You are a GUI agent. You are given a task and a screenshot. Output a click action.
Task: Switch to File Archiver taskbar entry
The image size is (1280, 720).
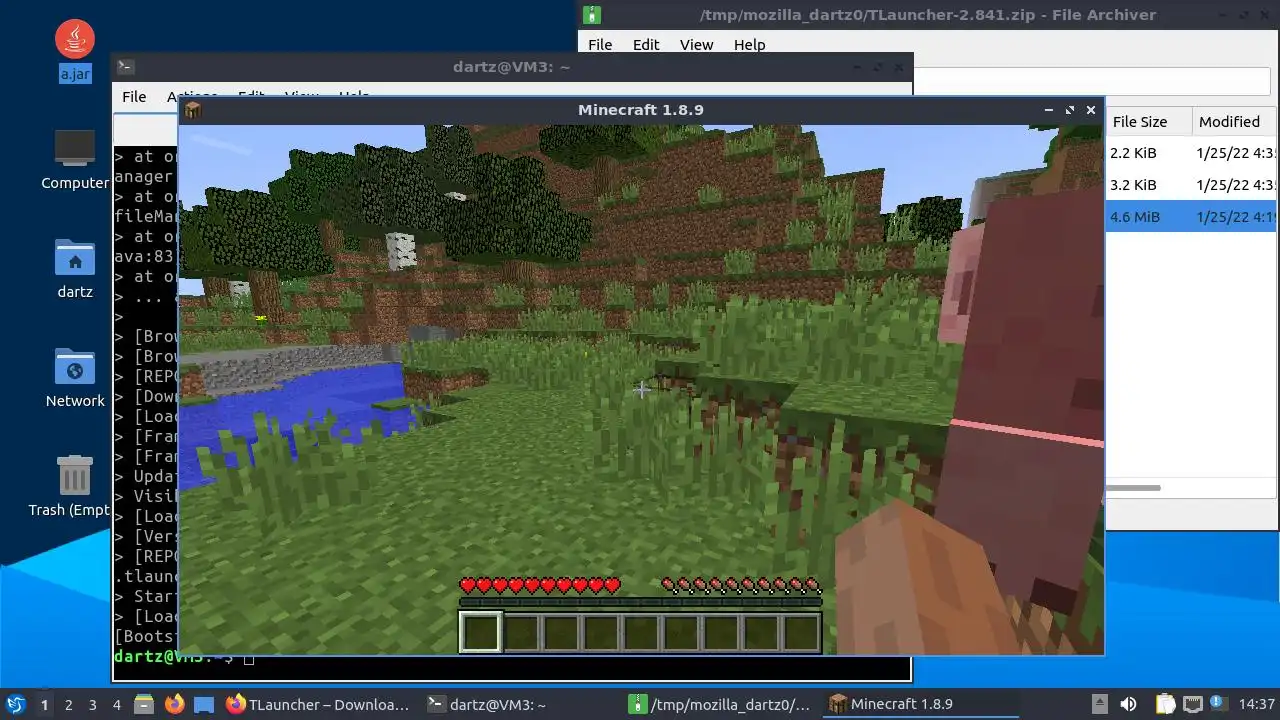[x=721, y=704]
